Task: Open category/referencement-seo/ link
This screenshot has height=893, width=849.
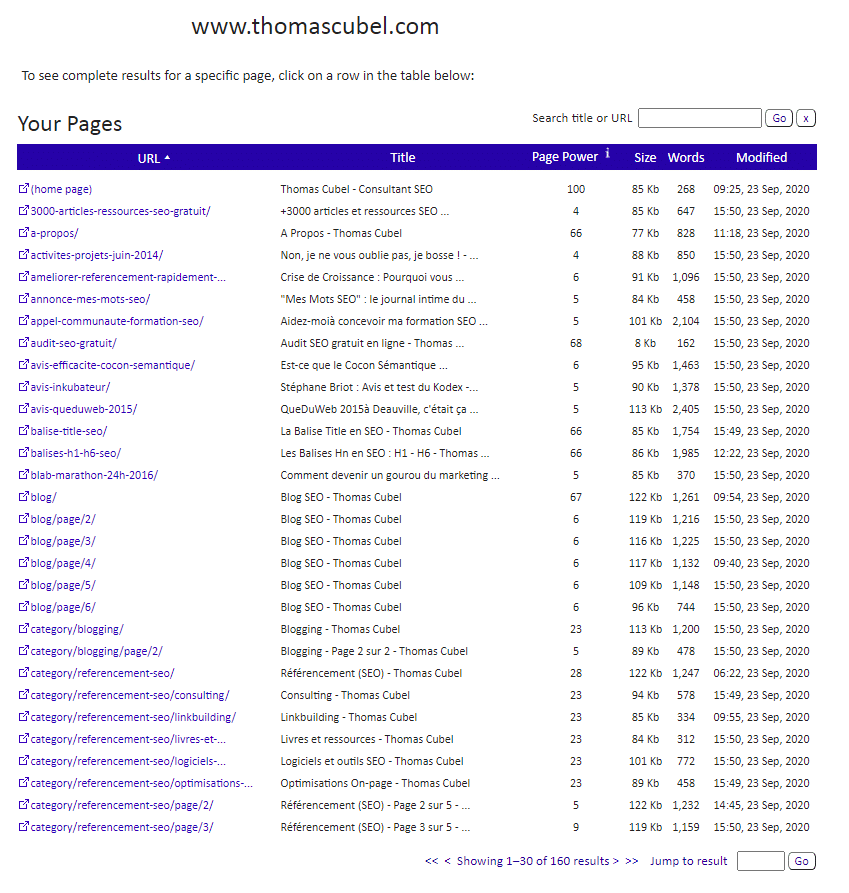Action: 102,673
